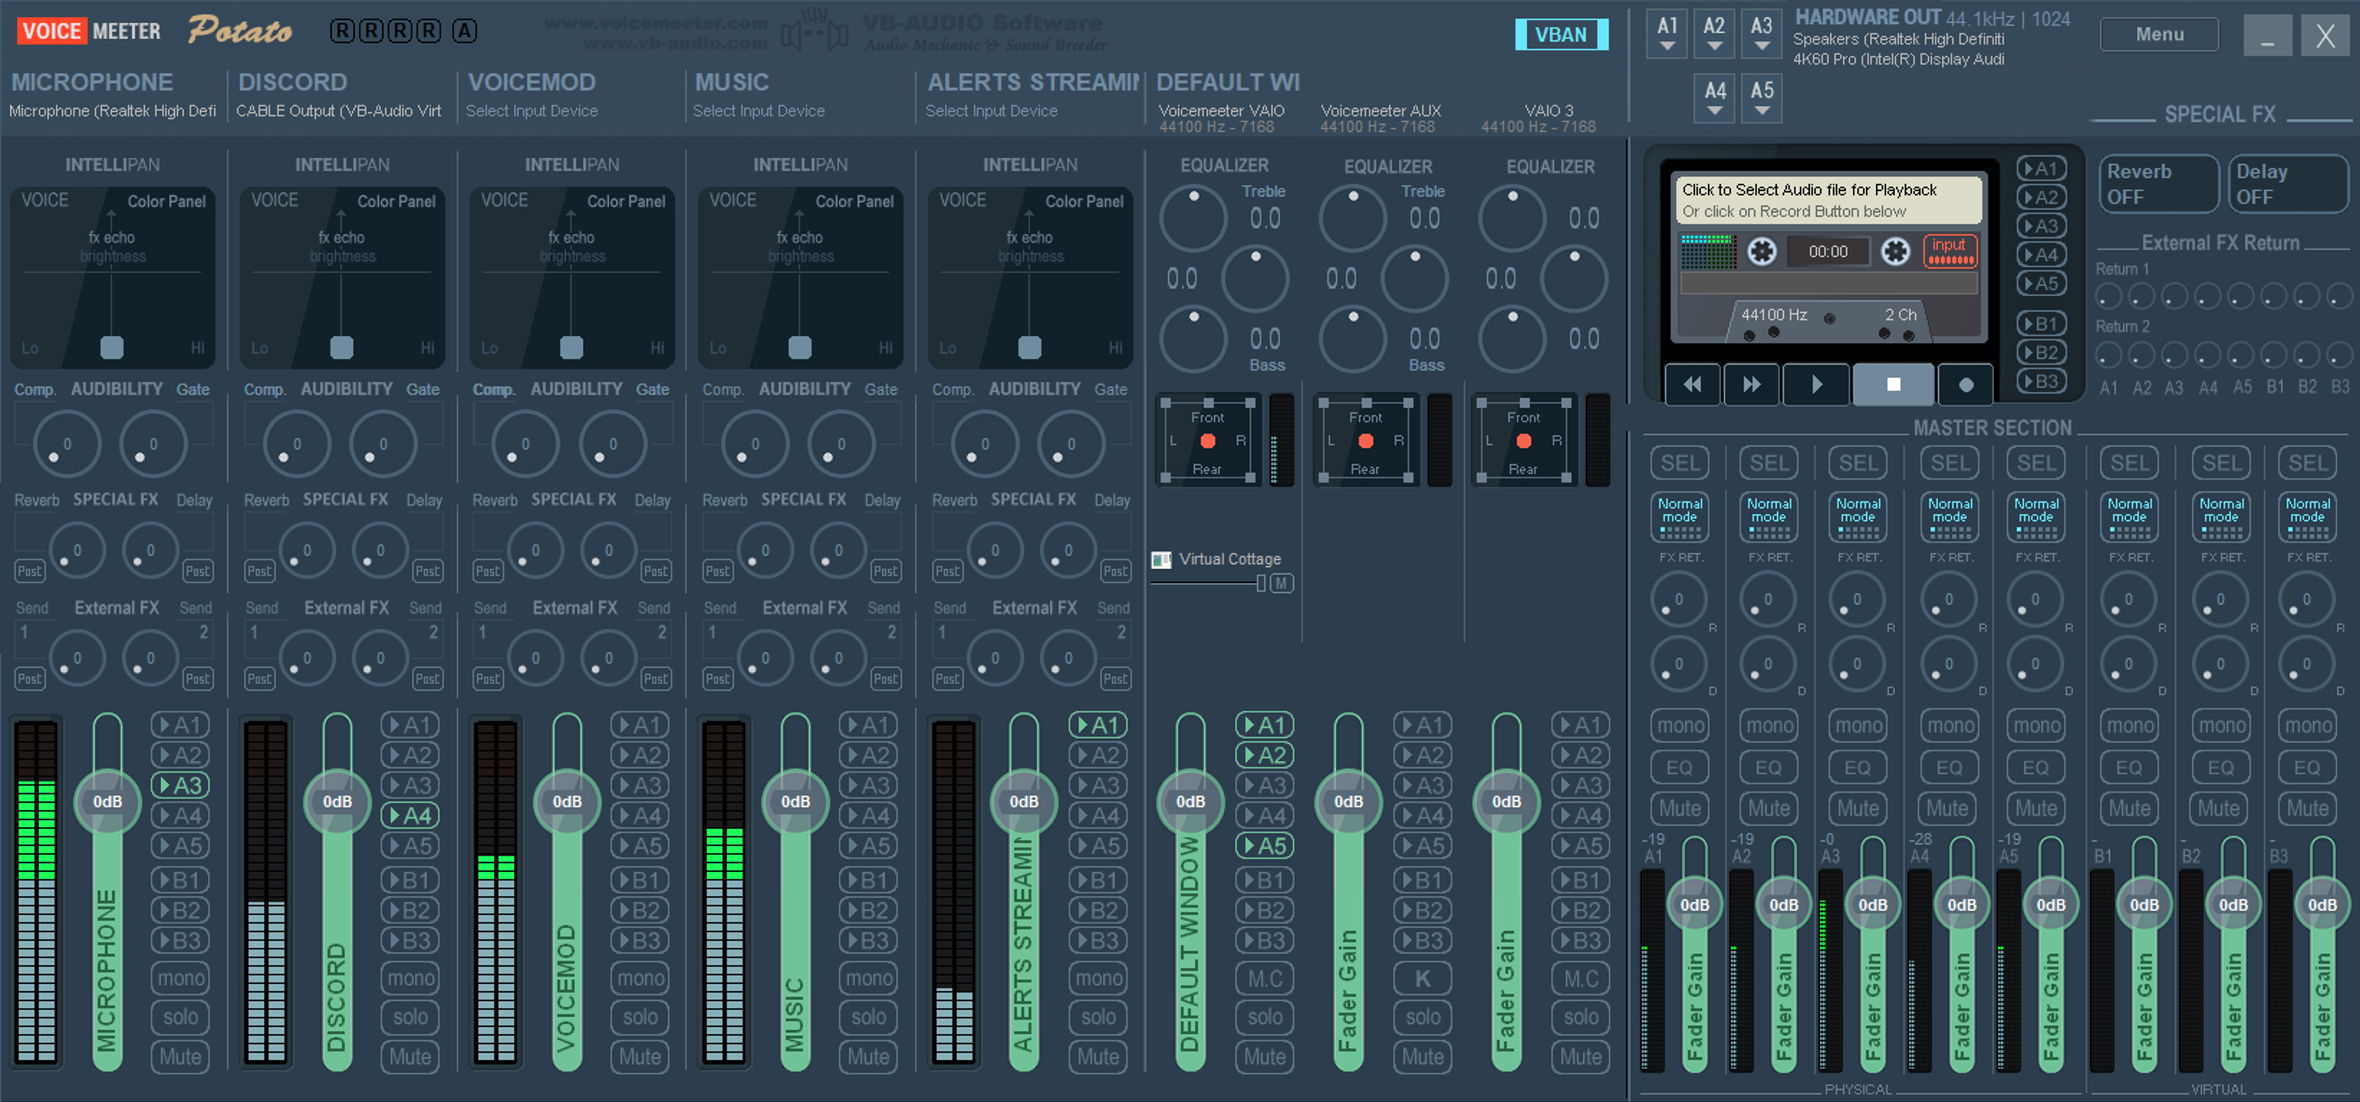Screen dimensions: 2360x1102
Task: Disable A3 routing on Microphone strip
Action: pos(180,785)
